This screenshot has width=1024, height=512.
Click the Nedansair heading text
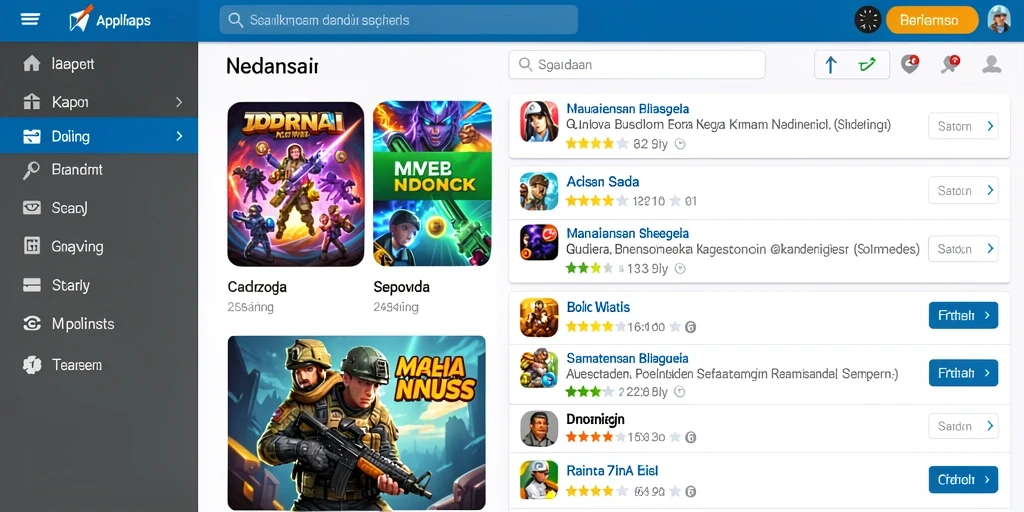272,65
